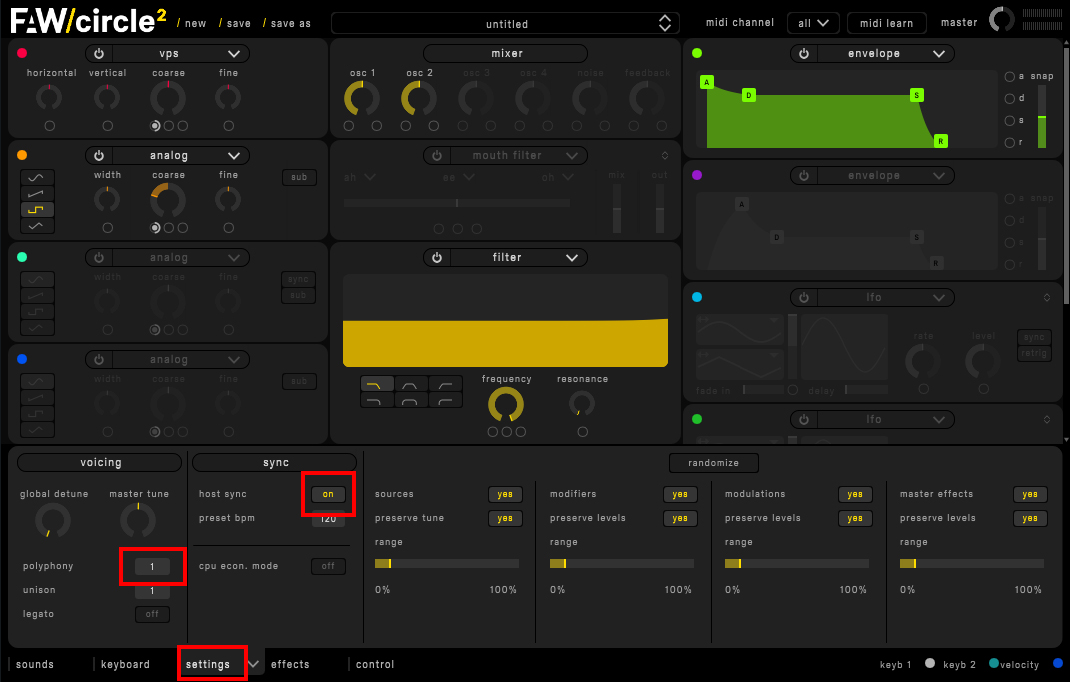Viewport: 1070px width, 682px height.
Task: Click the A node on the green envelope
Action: pyautogui.click(x=707, y=82)
